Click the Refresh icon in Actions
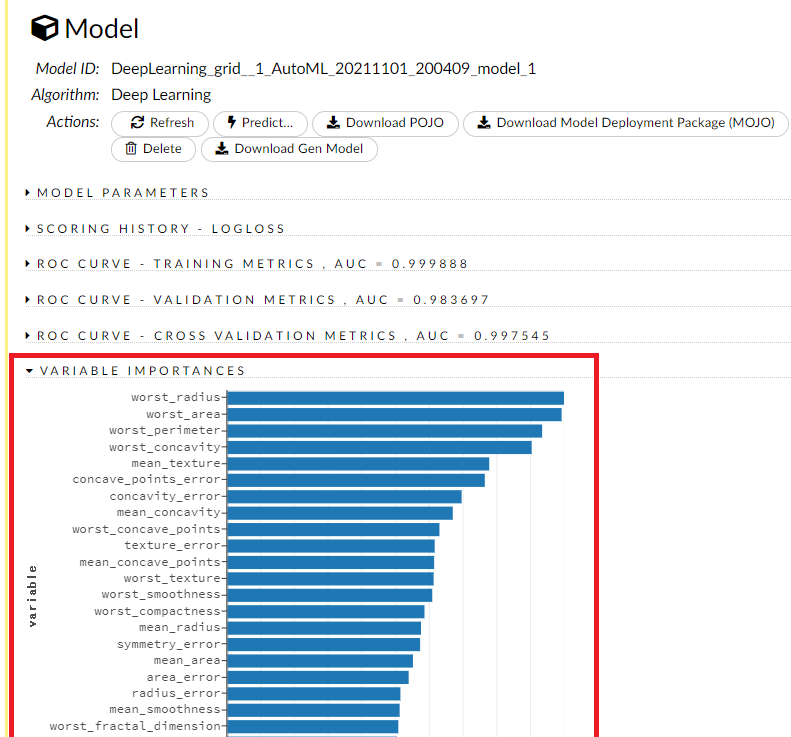The width and height of the screenshot is (791, 737). 138,123
